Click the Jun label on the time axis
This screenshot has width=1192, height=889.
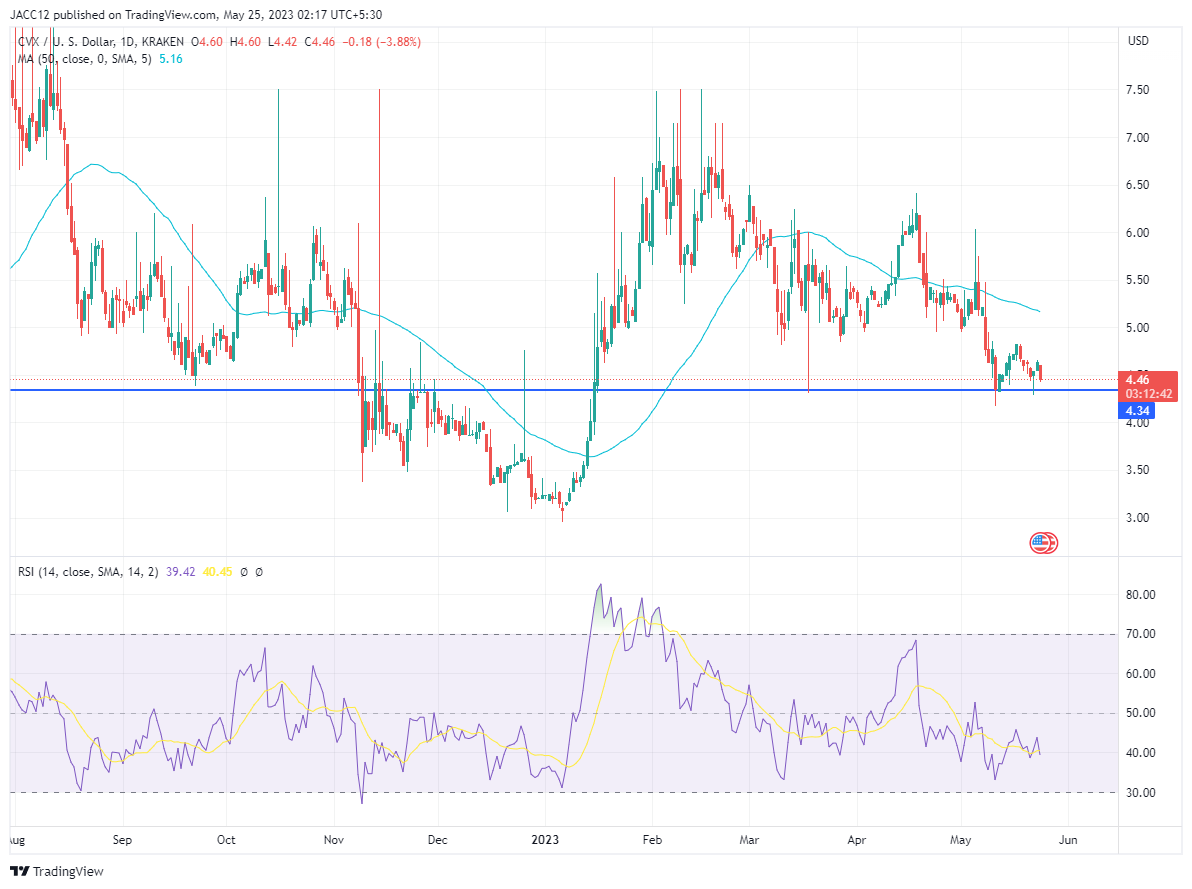[1068, 840]
